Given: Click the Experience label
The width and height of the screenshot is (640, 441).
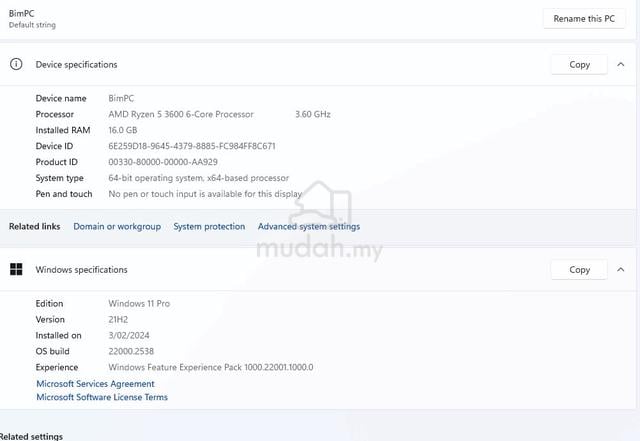Looking at the screenshot, I should point(57,367).
